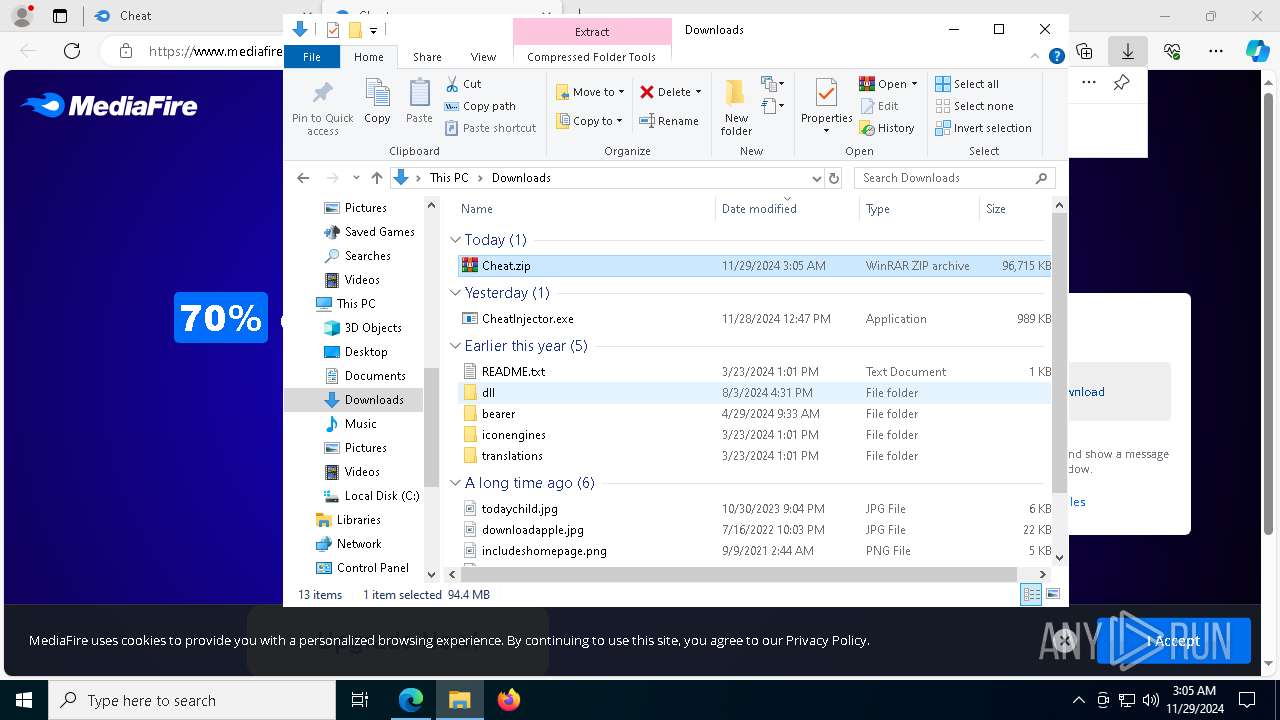Open Firefox from taskbar
The height and width of the screenshot is (720, 1280).
tap(509, 700)
